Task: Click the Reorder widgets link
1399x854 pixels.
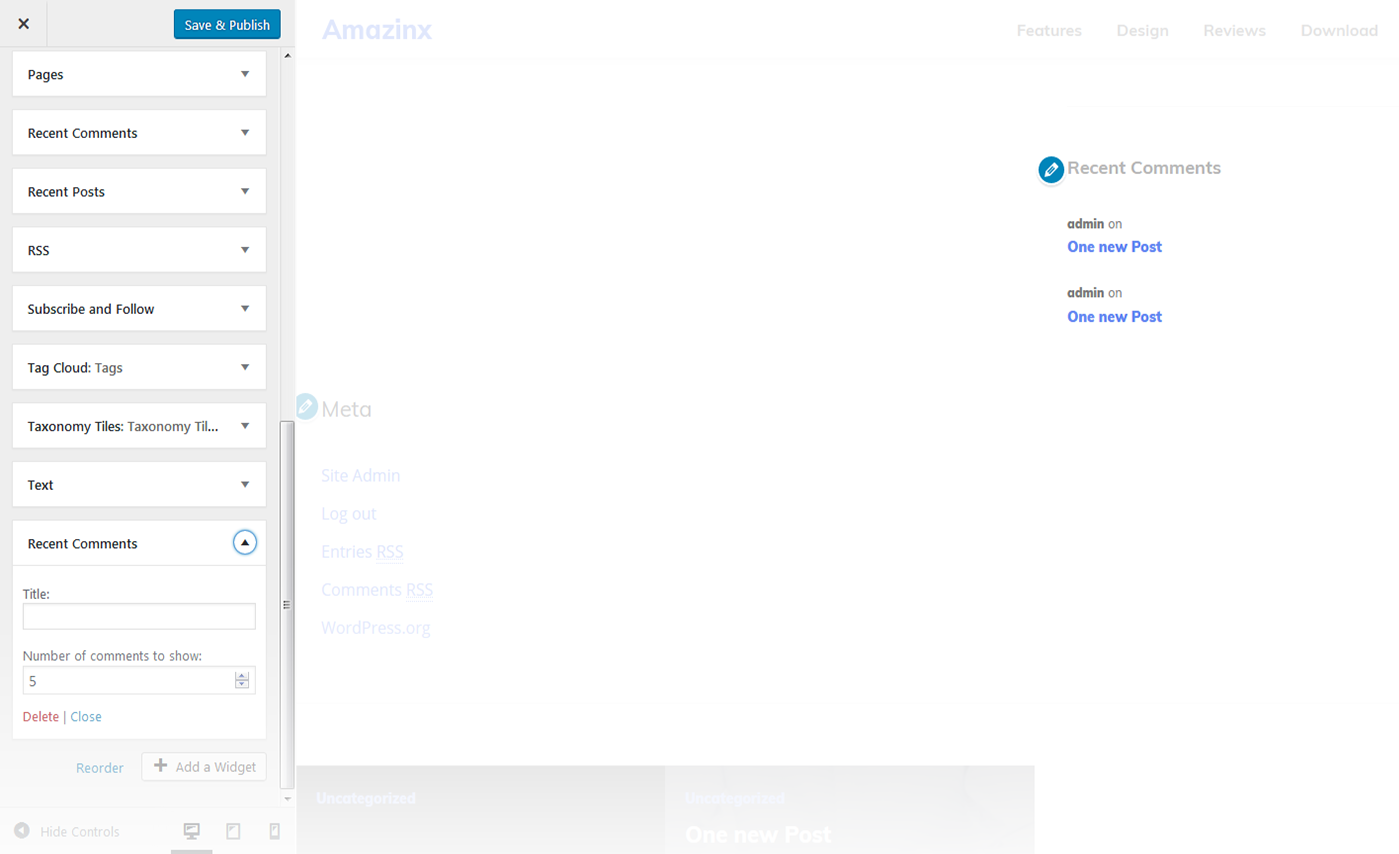Action: 100,768
